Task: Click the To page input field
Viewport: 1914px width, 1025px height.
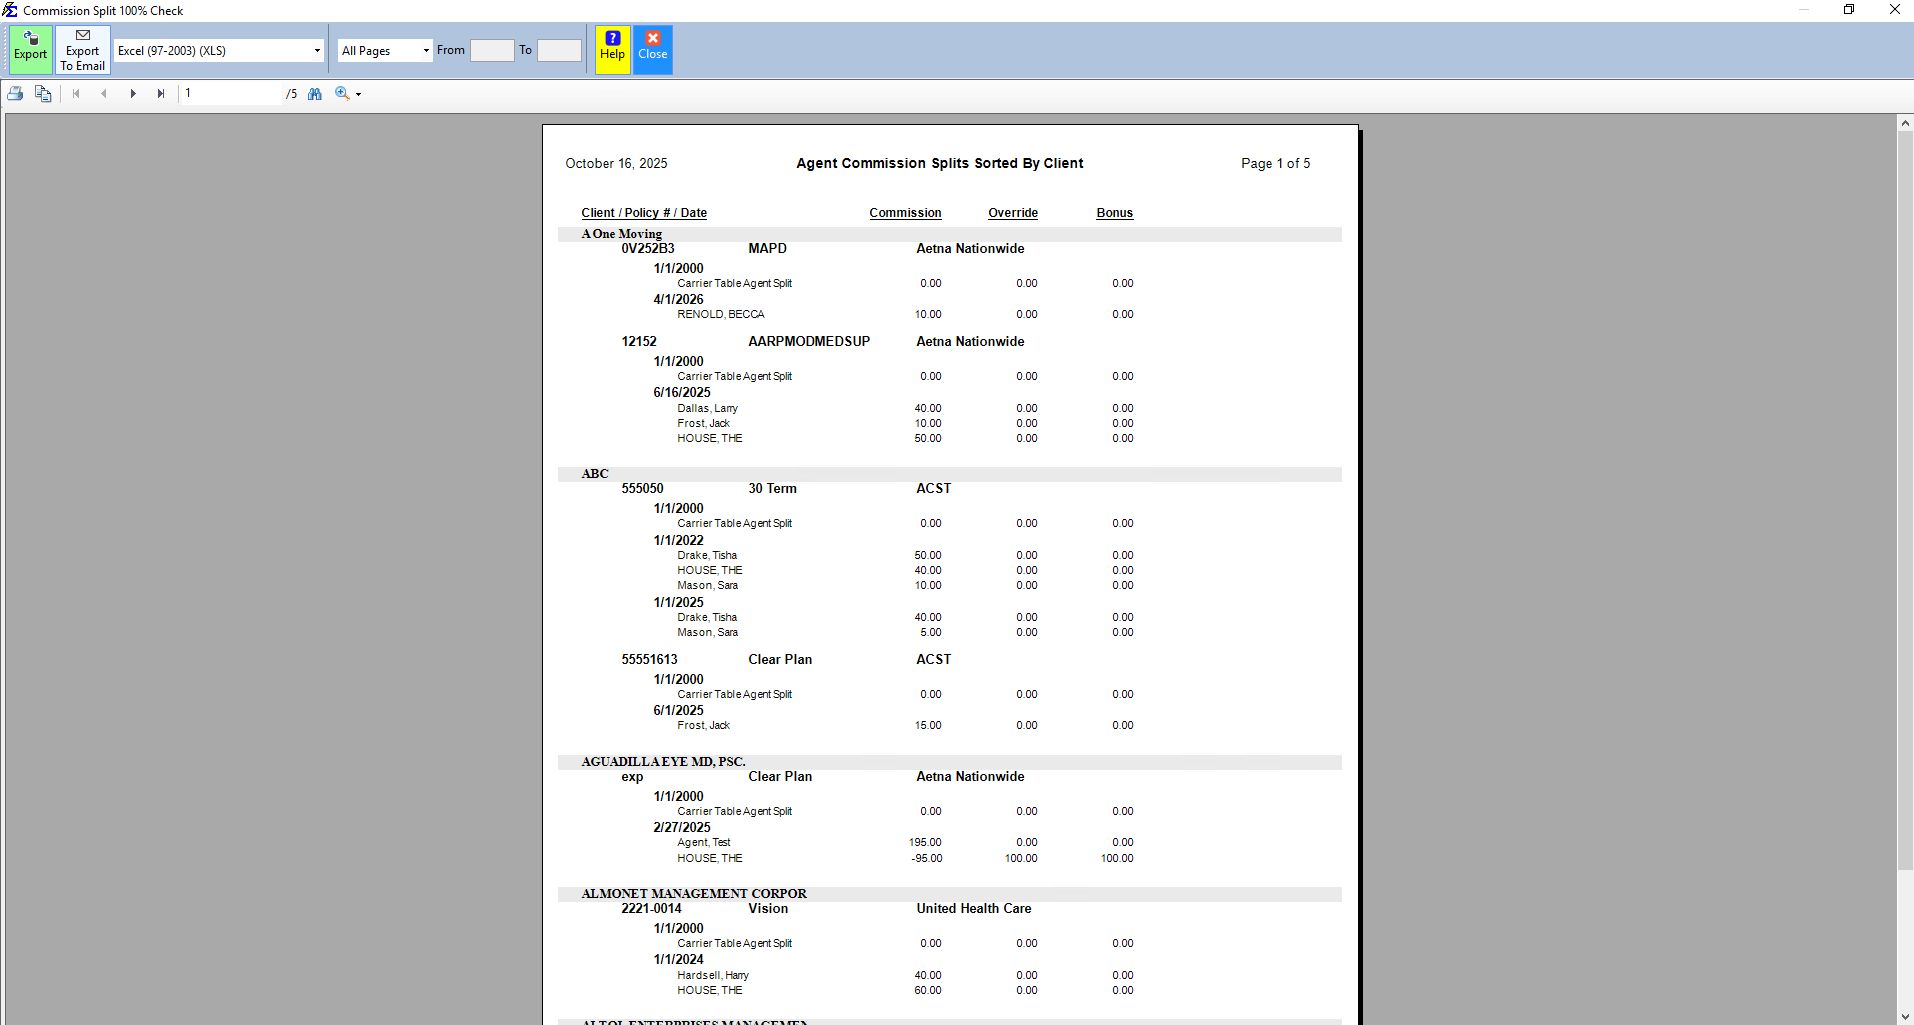Action: [559, 51]
